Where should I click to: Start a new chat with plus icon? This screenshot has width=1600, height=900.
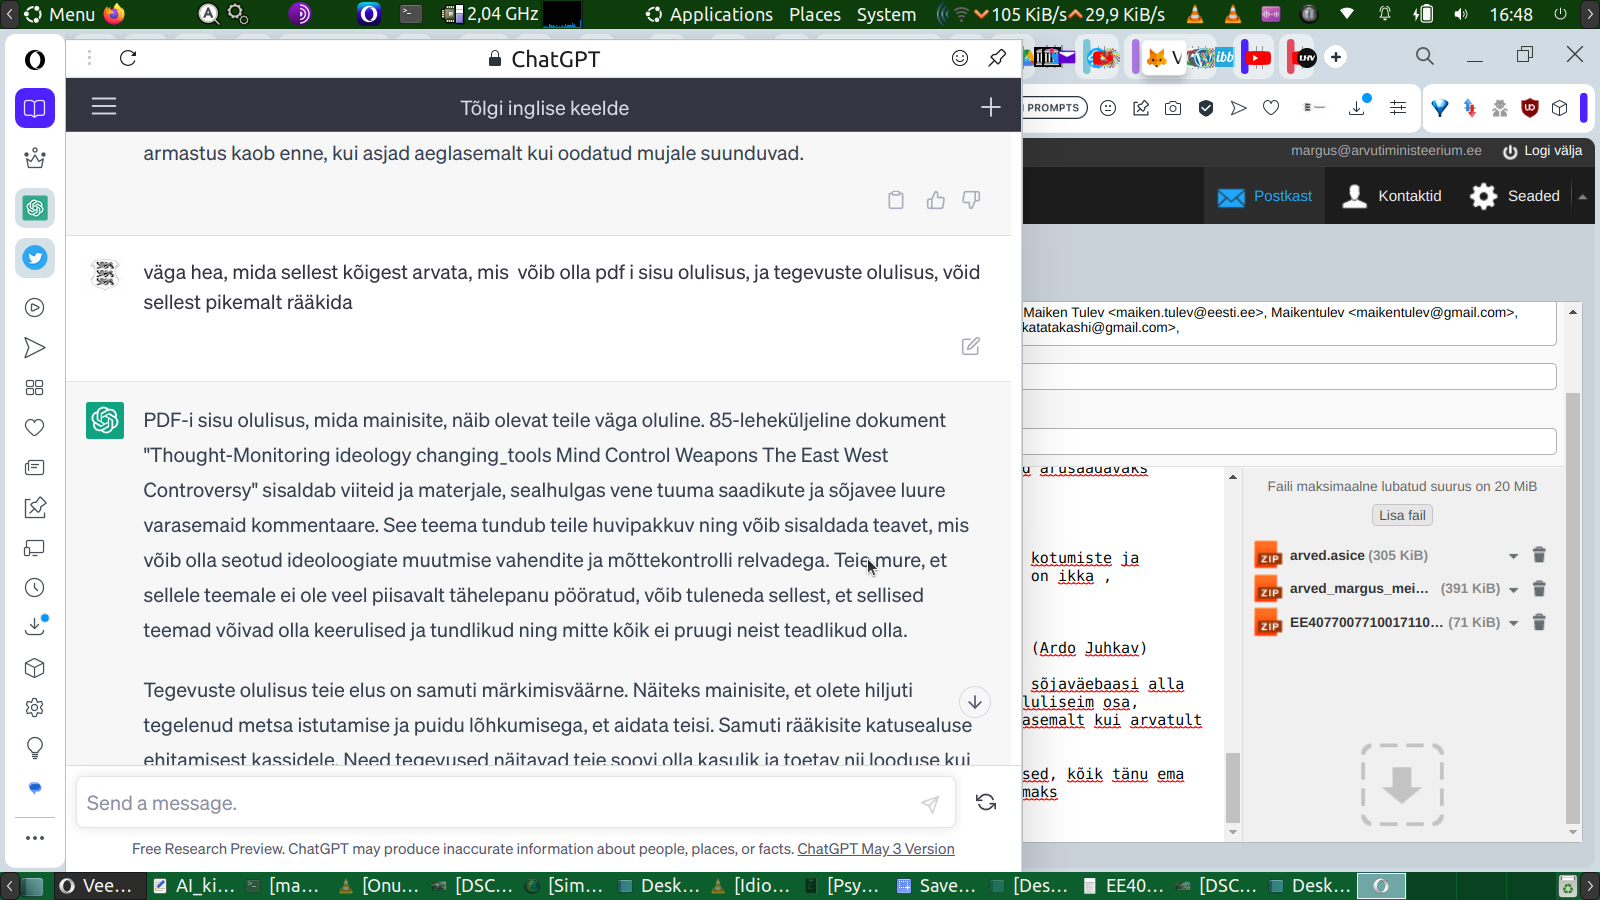click(990, 107)
